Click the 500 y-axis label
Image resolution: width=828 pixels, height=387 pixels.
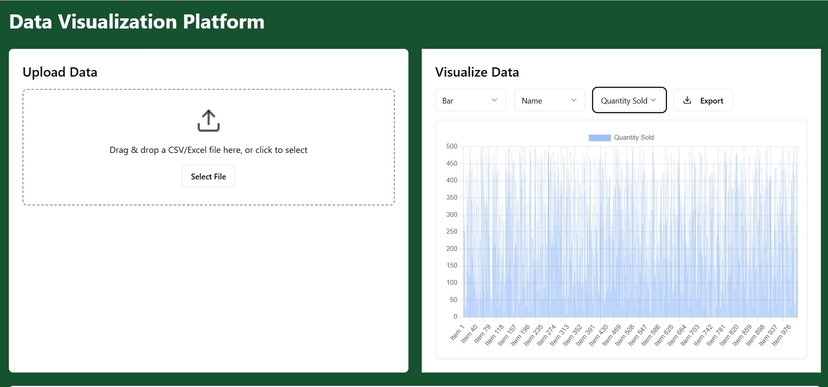tap(451, 146)
